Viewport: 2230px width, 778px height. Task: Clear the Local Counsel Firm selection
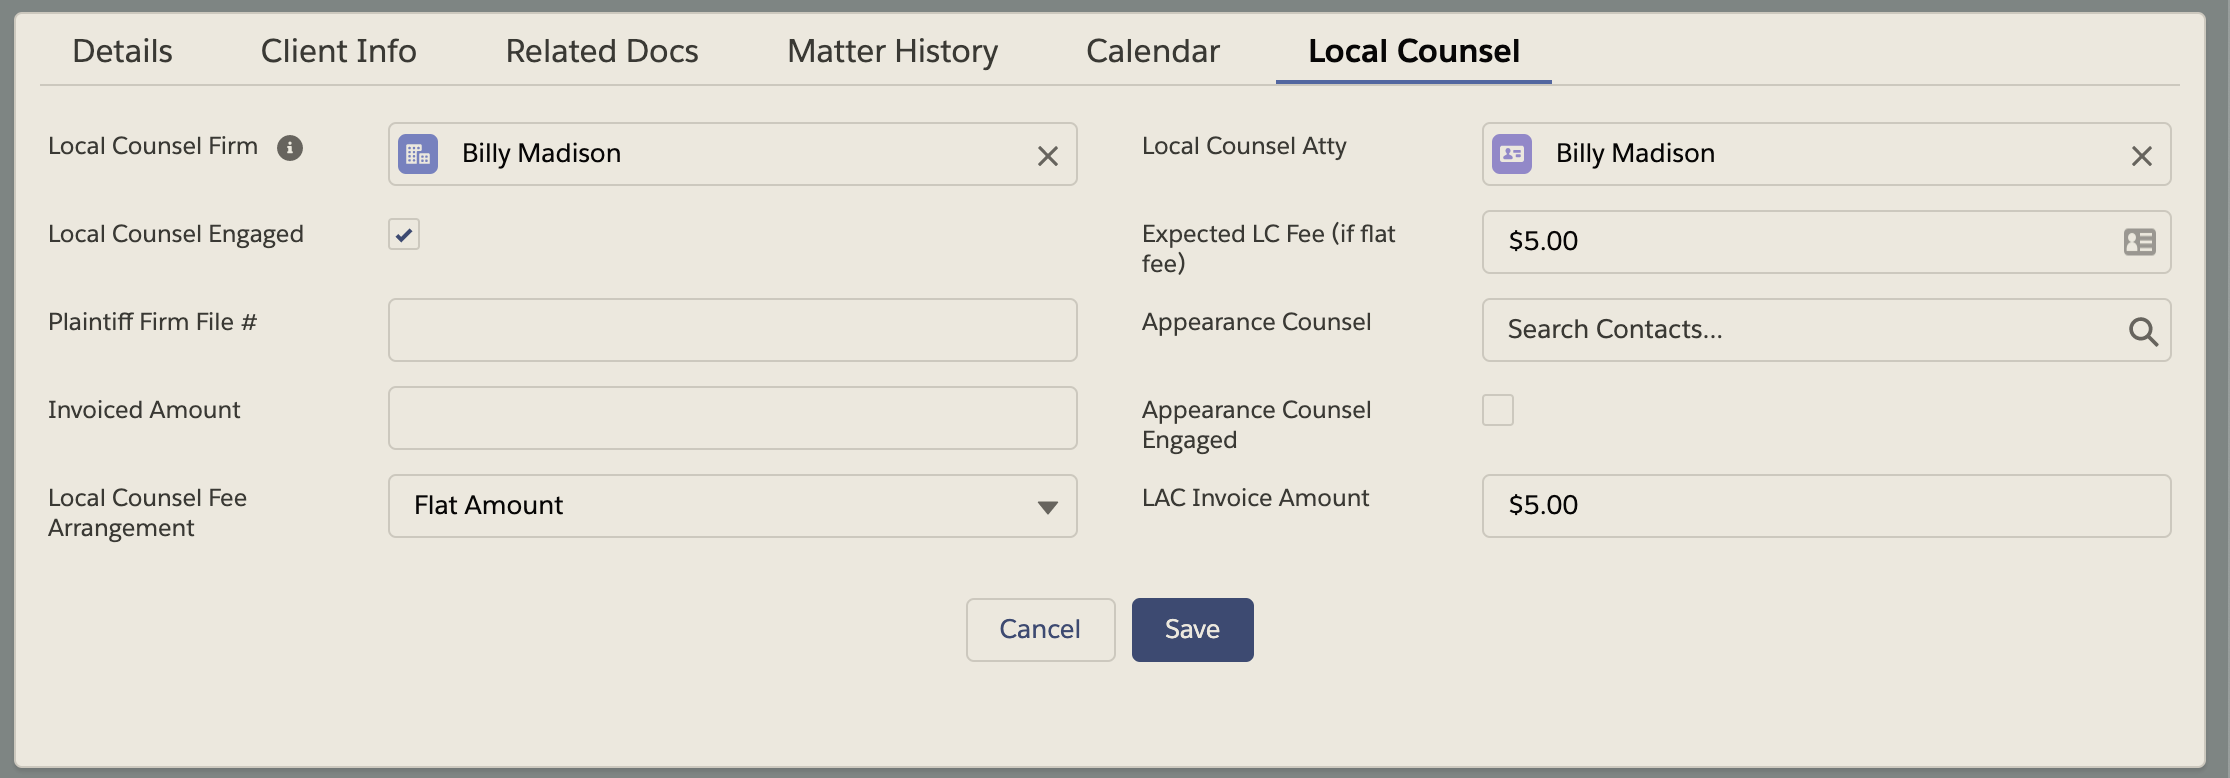[1047, 156]
